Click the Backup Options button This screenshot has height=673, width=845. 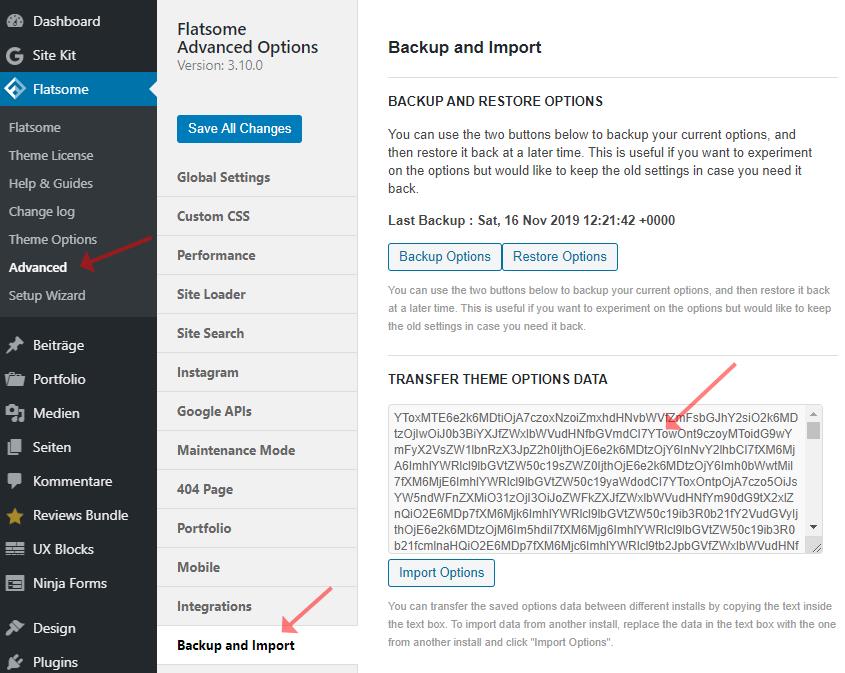click(445, 256)
